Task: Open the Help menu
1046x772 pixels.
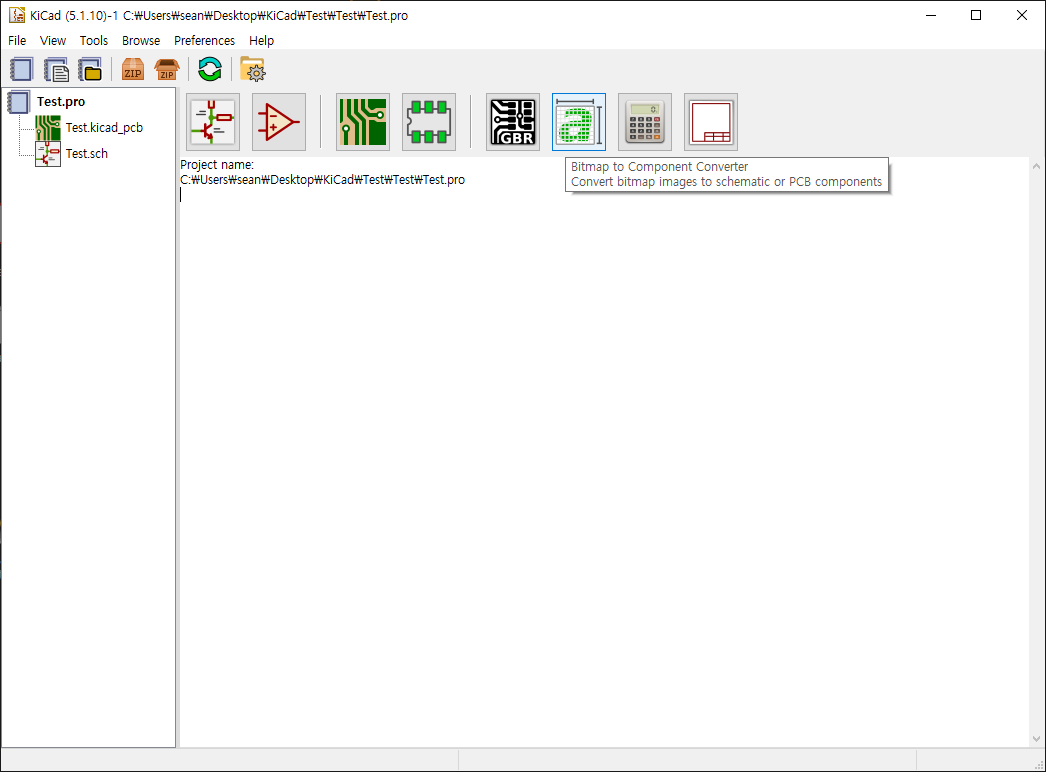Action: click(x=262, y=41)
